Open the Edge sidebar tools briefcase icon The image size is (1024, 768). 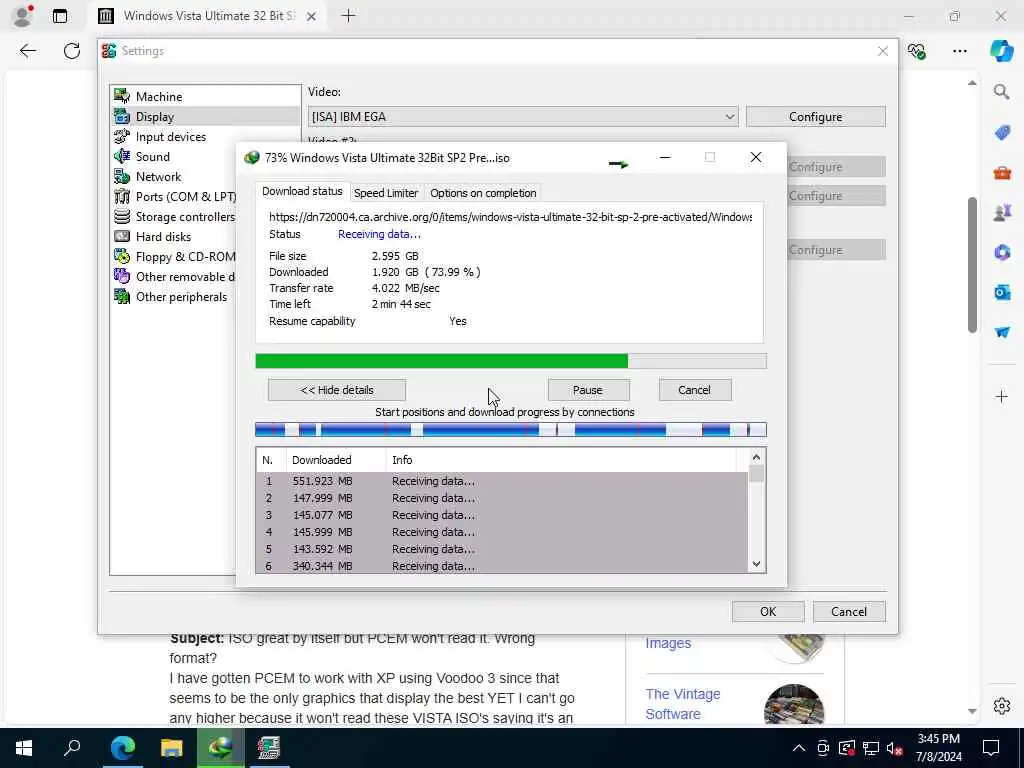point(1002,173)
